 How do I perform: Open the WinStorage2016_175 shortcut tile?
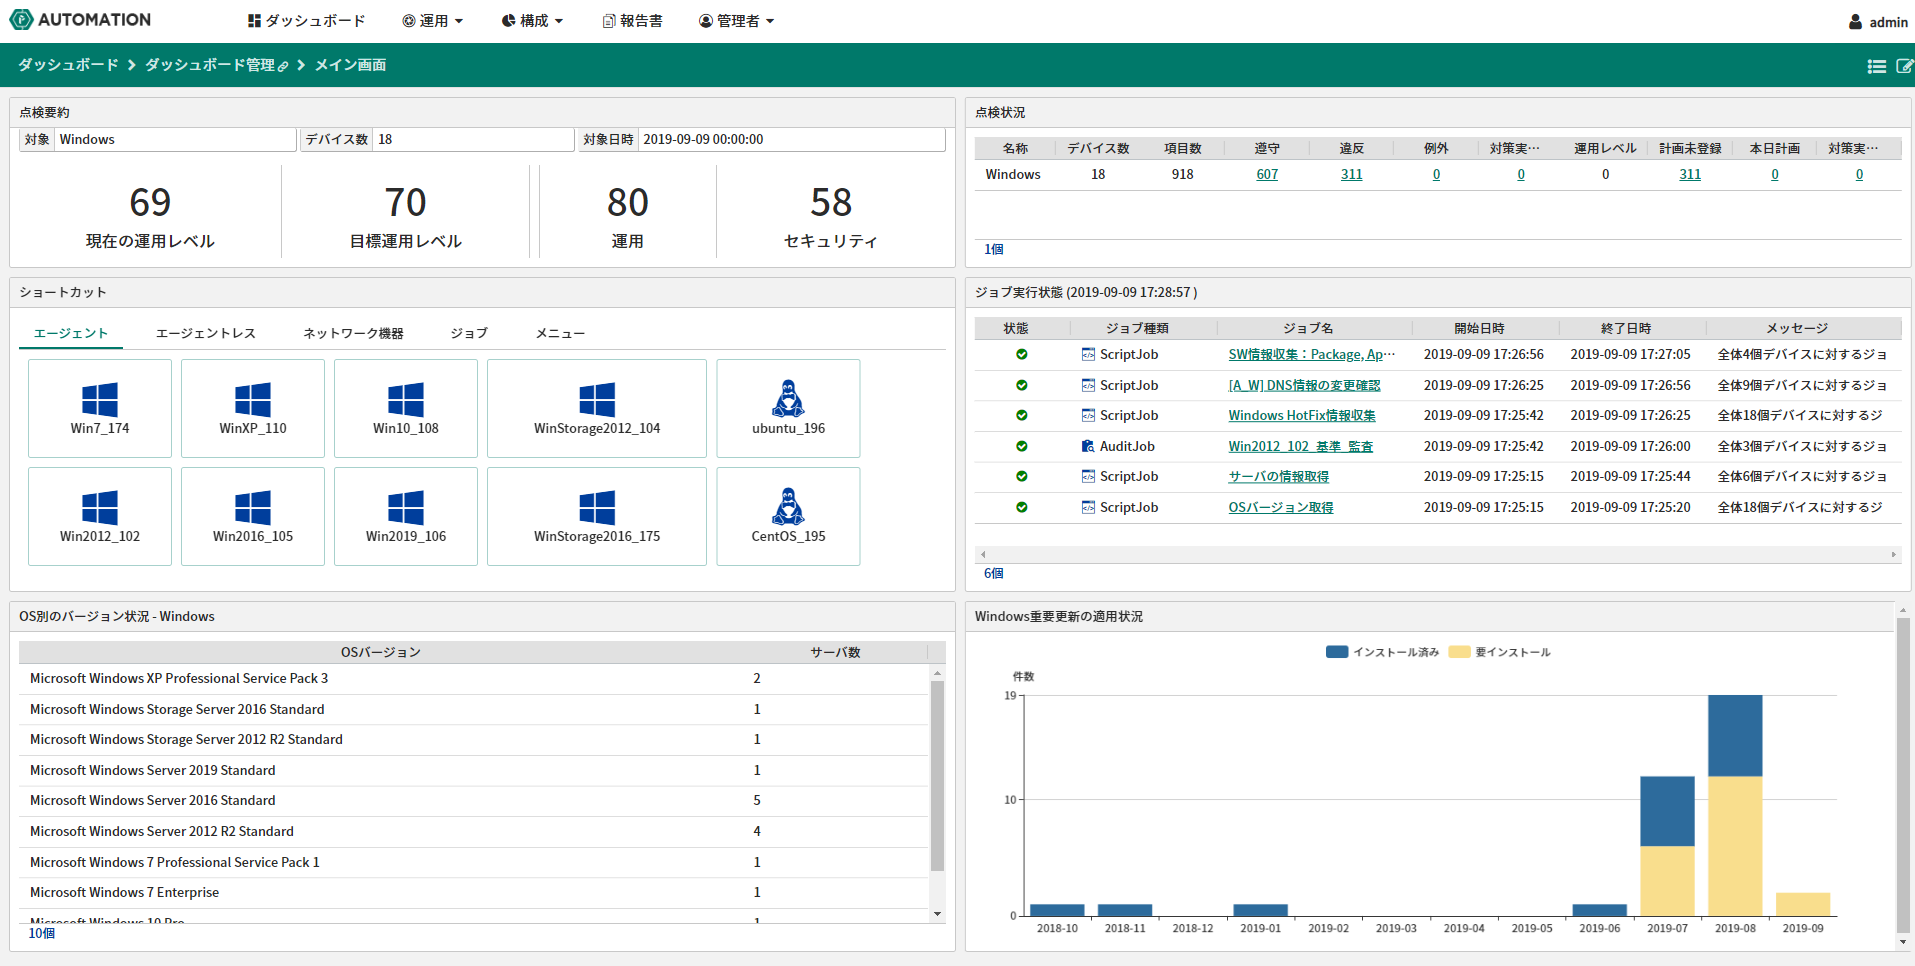pos(597,516)
